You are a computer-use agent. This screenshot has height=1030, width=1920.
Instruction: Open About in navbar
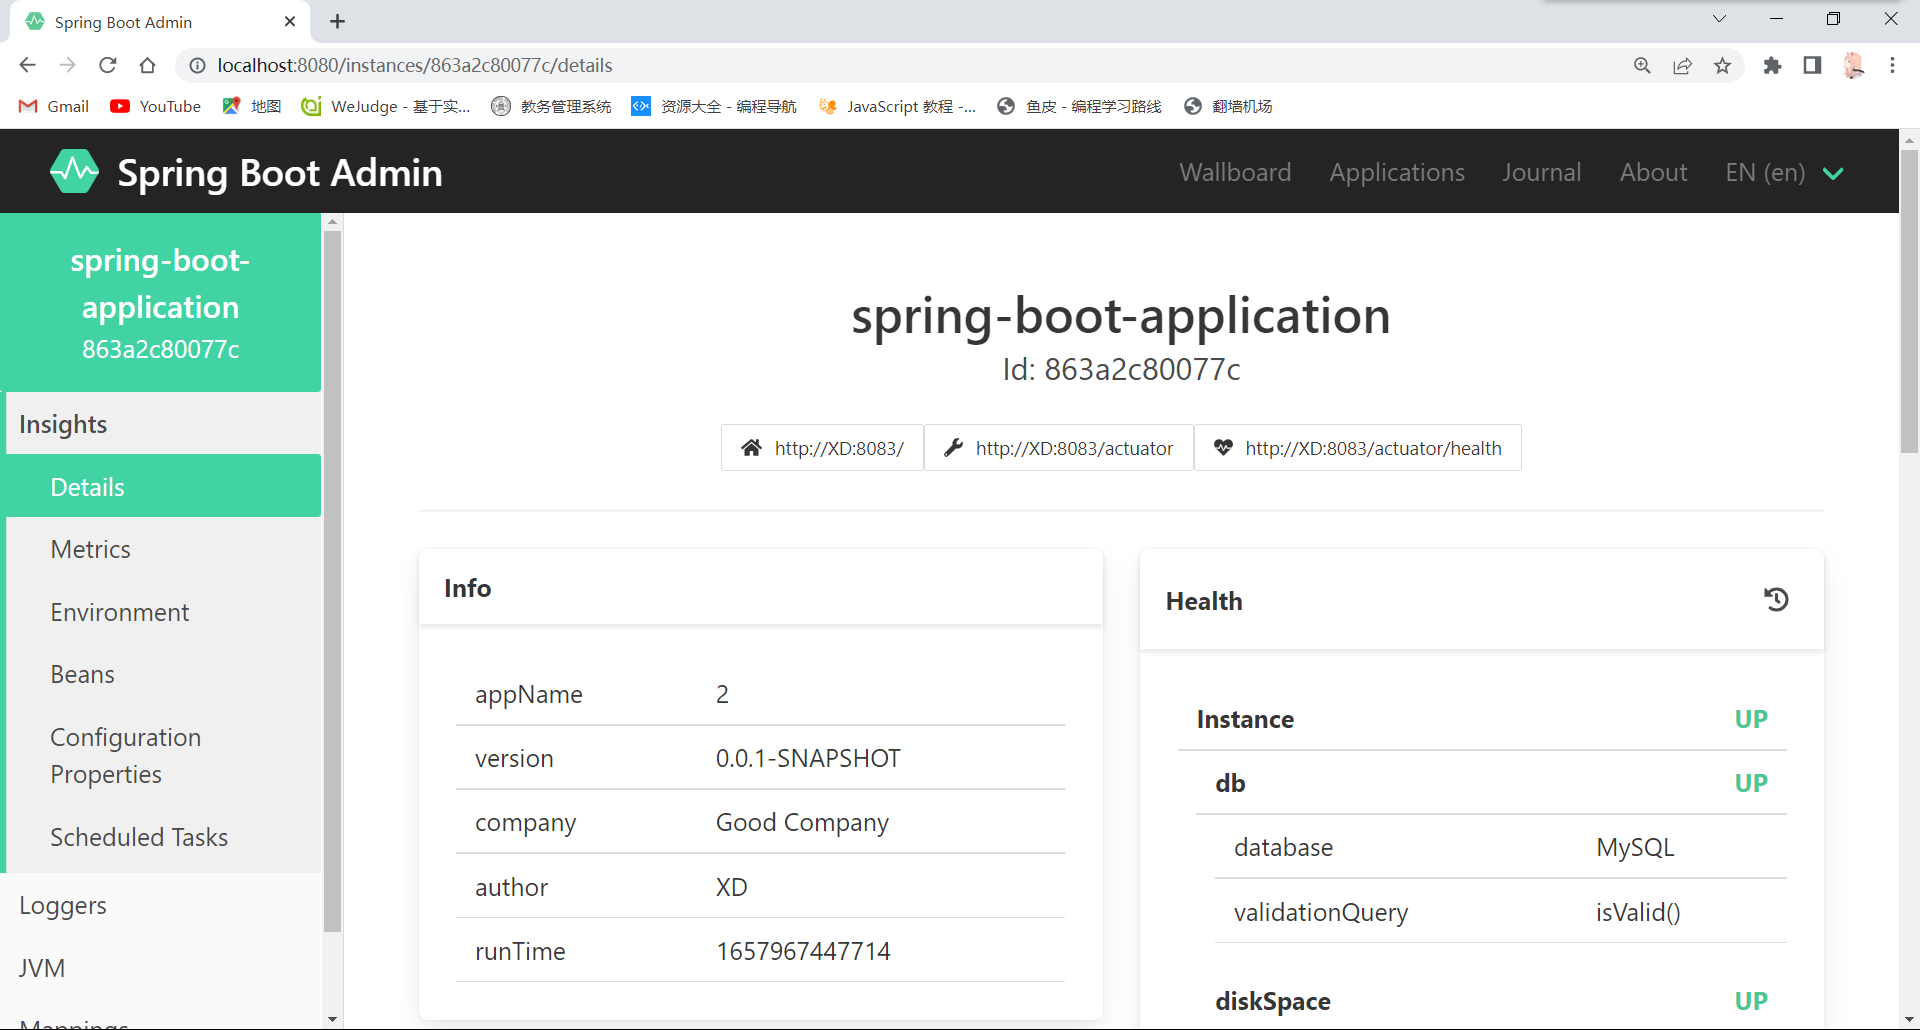pyautogui.click(x=1653, y=172)
